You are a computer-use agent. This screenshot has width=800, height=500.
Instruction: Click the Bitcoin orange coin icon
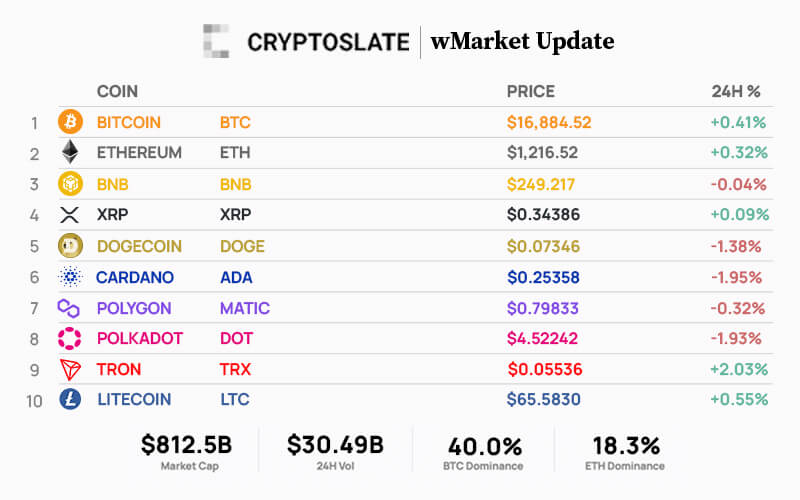point(70,122)
